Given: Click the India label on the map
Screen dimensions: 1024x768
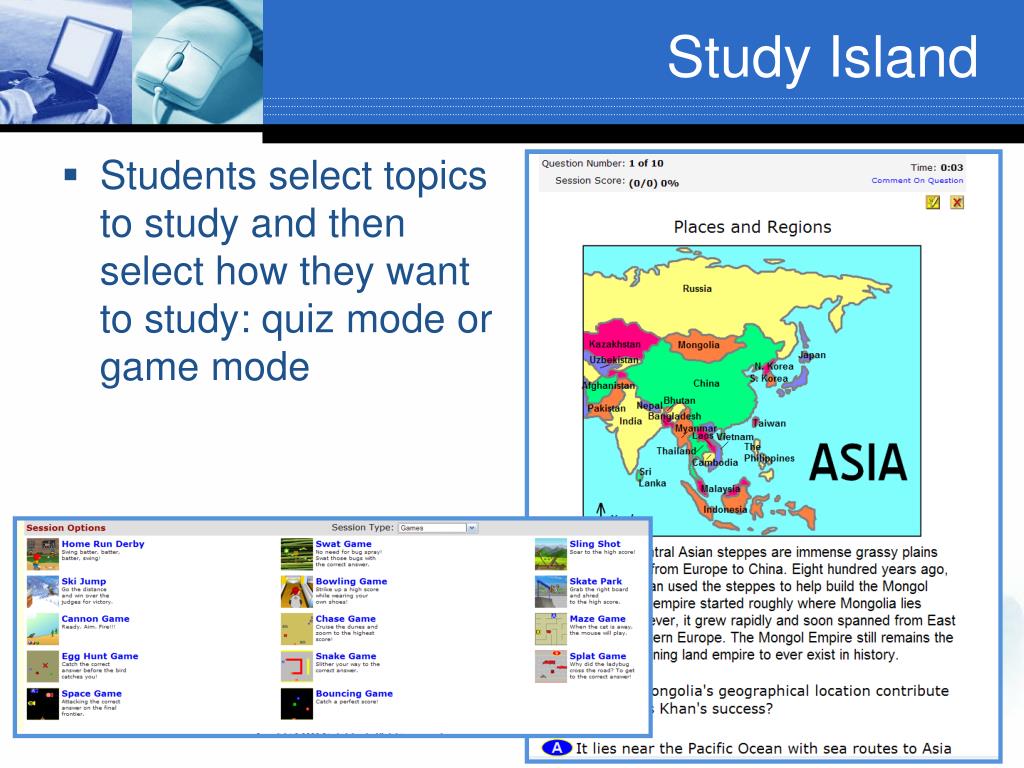Looking at the screenshot, I should [x=630, y=421].
